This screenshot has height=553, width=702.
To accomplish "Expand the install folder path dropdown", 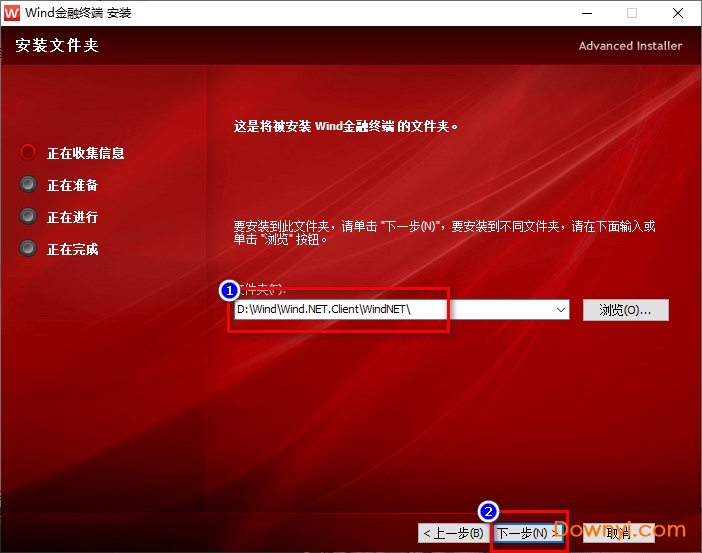I will (x=561, y=310).
